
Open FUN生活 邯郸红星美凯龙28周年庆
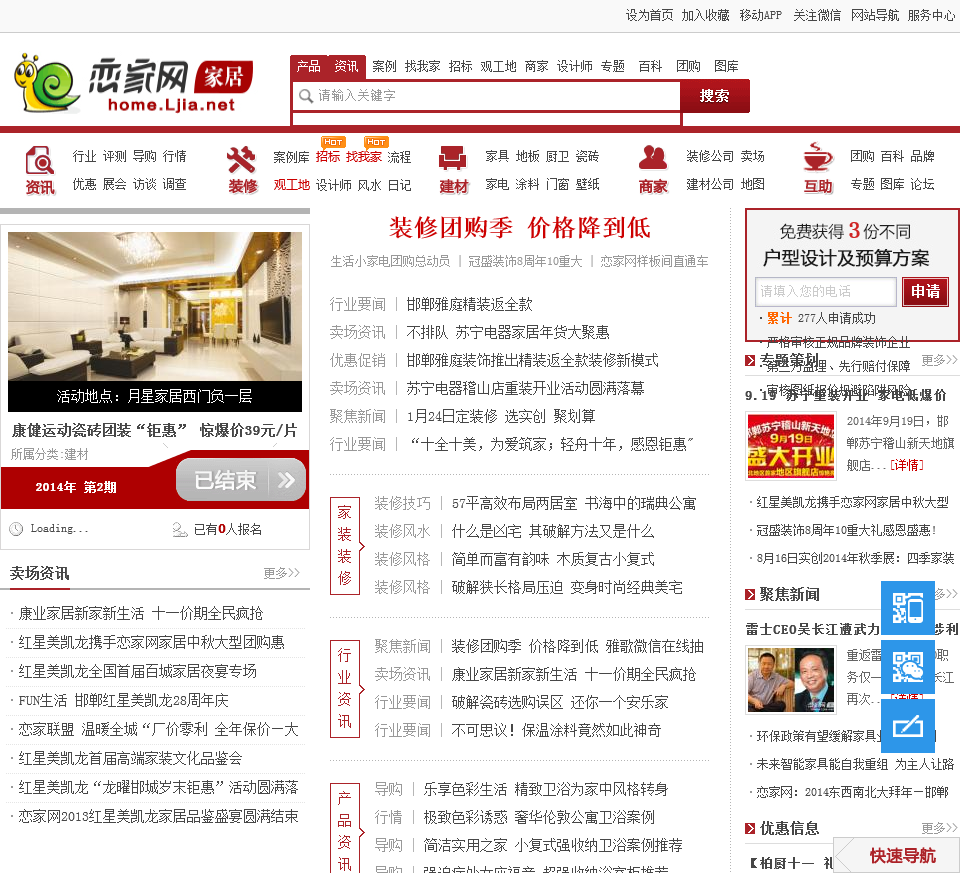[x=123, y=700]
